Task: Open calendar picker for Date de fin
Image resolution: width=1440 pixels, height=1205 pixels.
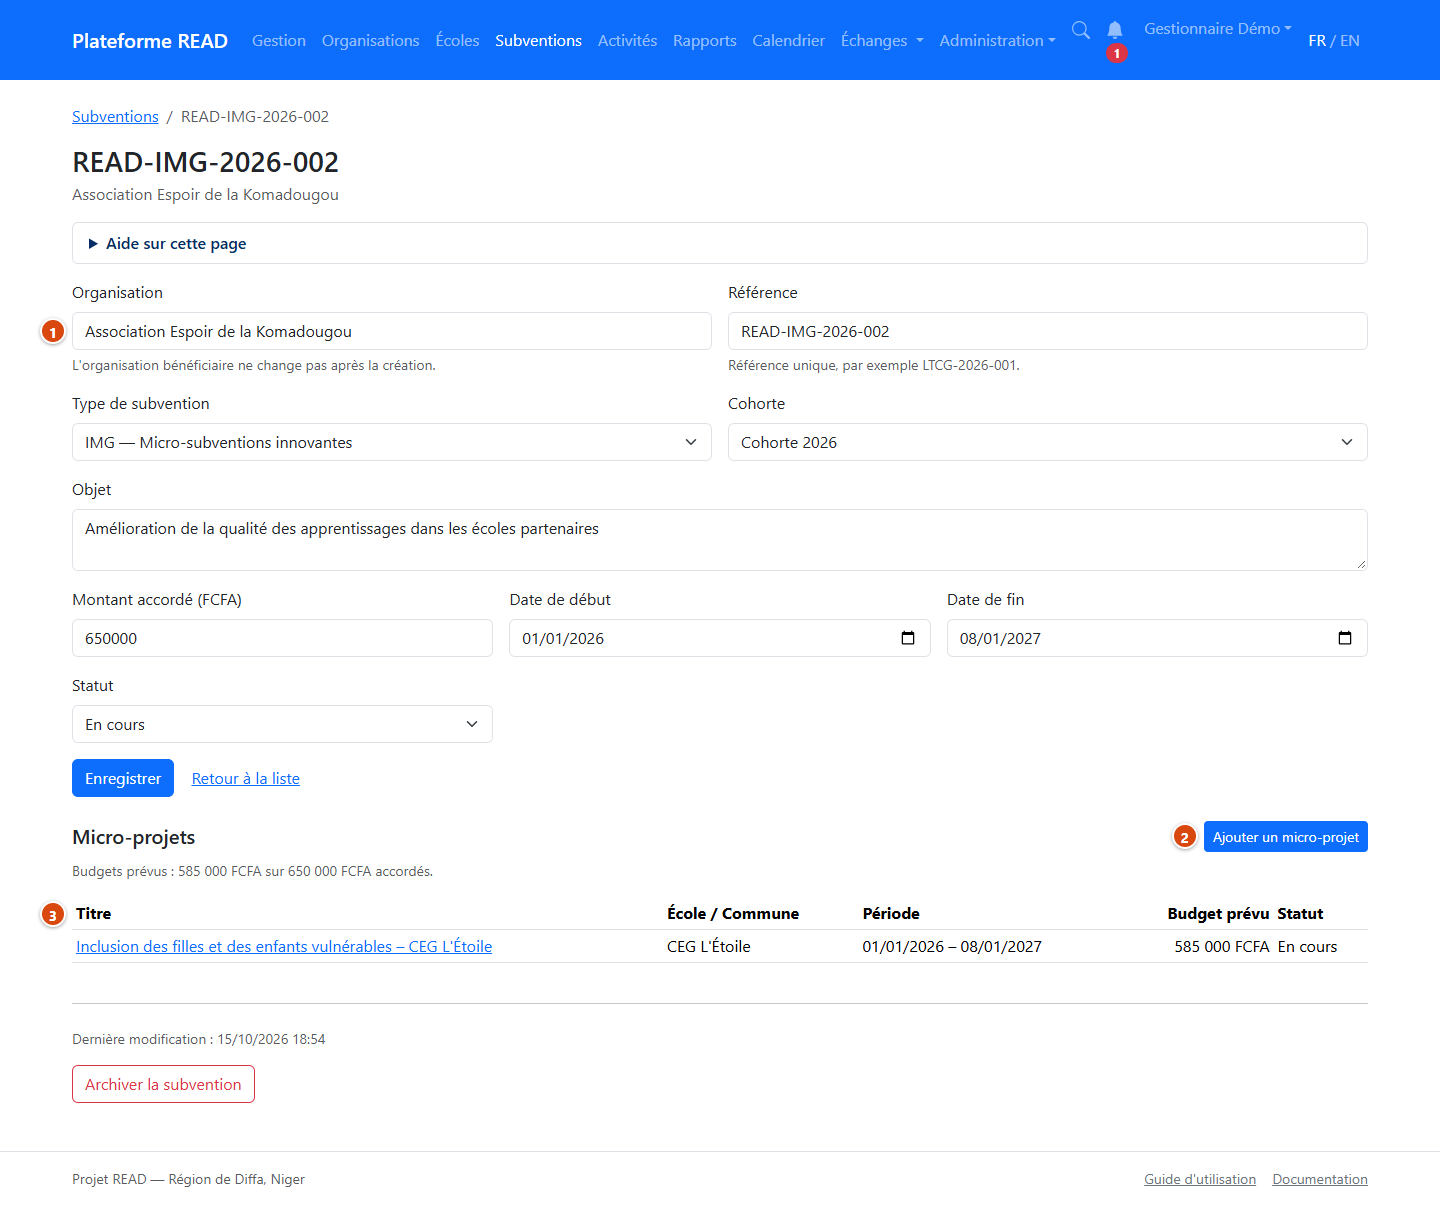Action: [x=1345, y=638]
